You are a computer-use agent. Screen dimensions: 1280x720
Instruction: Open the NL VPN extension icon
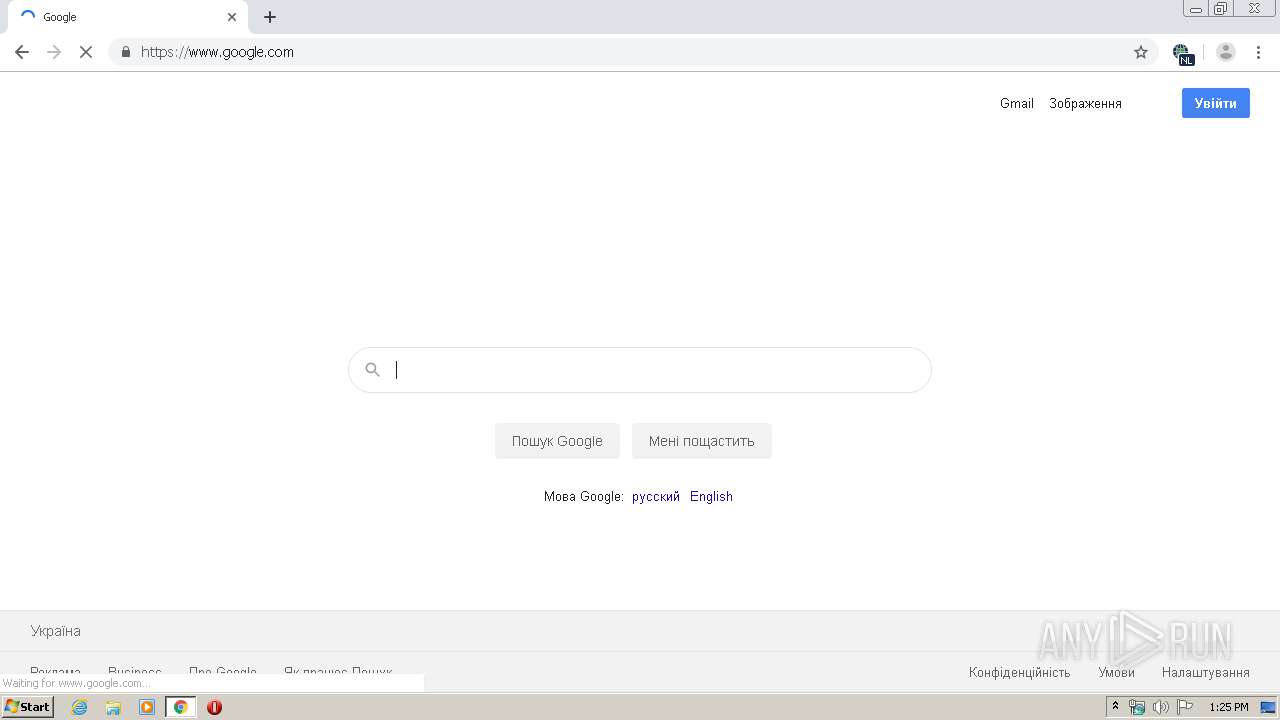coord(1183,53)
